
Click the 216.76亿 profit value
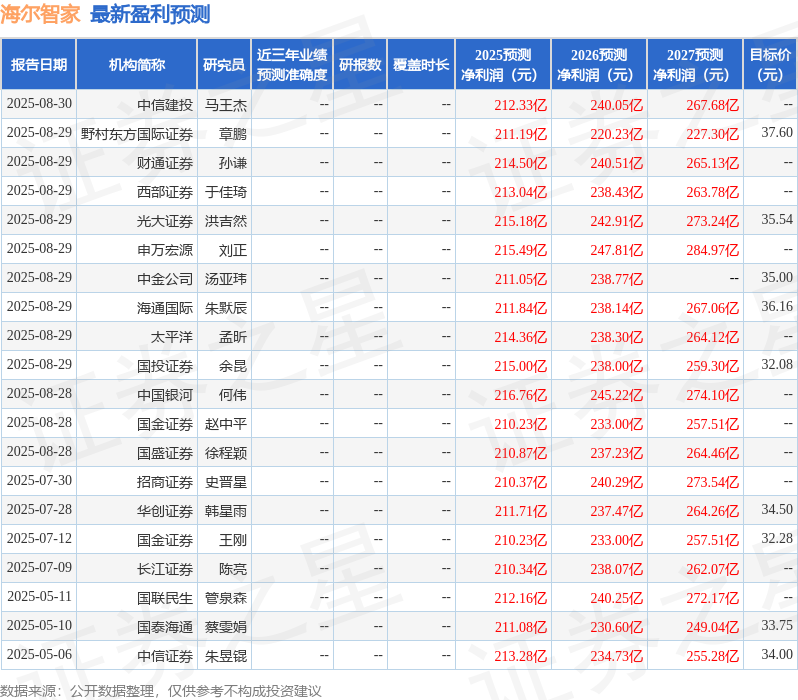click(521, 396)
